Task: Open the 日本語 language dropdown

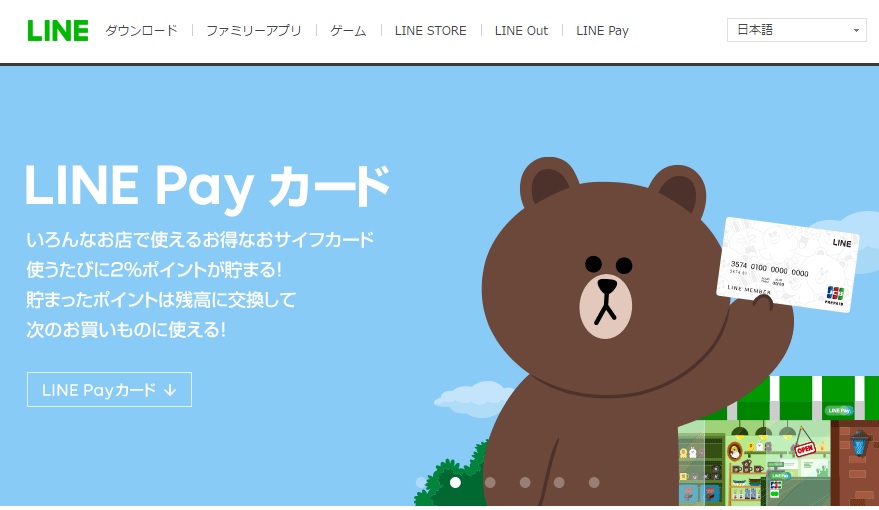Action: [796, 30]
